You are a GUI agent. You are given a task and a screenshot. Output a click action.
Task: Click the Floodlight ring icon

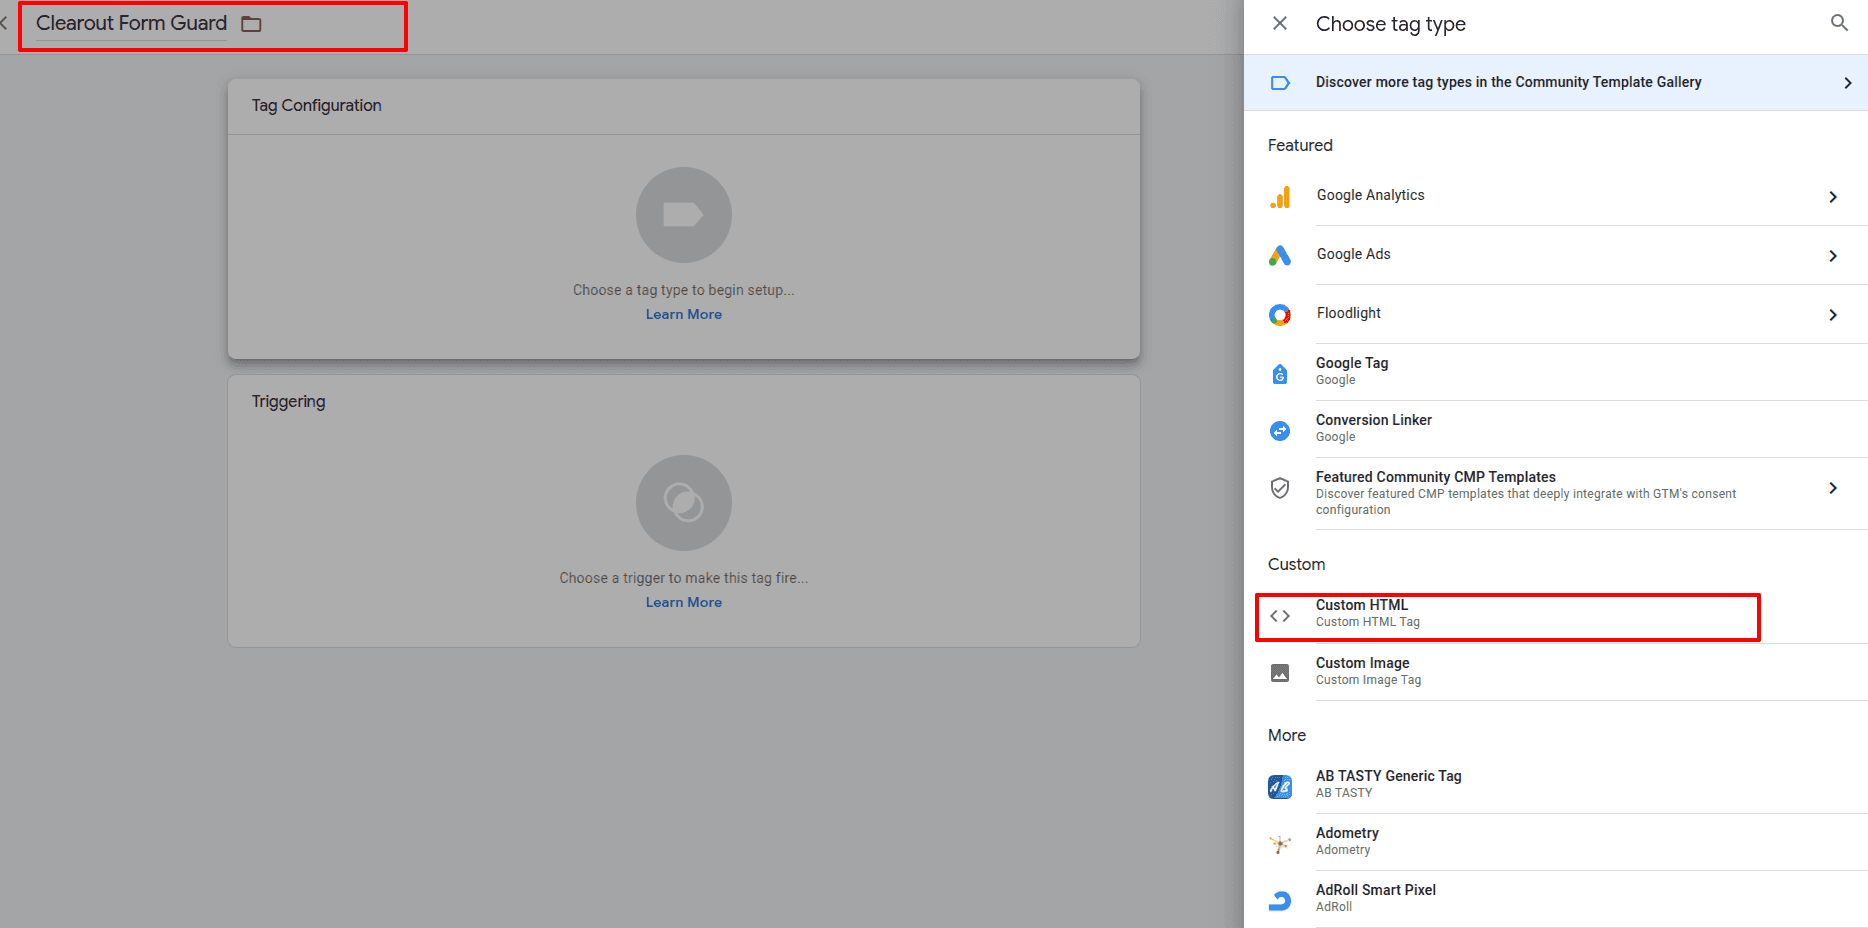(1280, 315)
